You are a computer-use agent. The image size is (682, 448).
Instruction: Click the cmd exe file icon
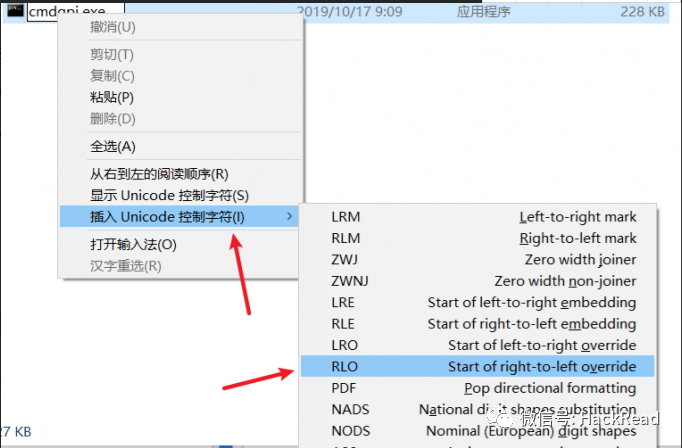(15, 10)
